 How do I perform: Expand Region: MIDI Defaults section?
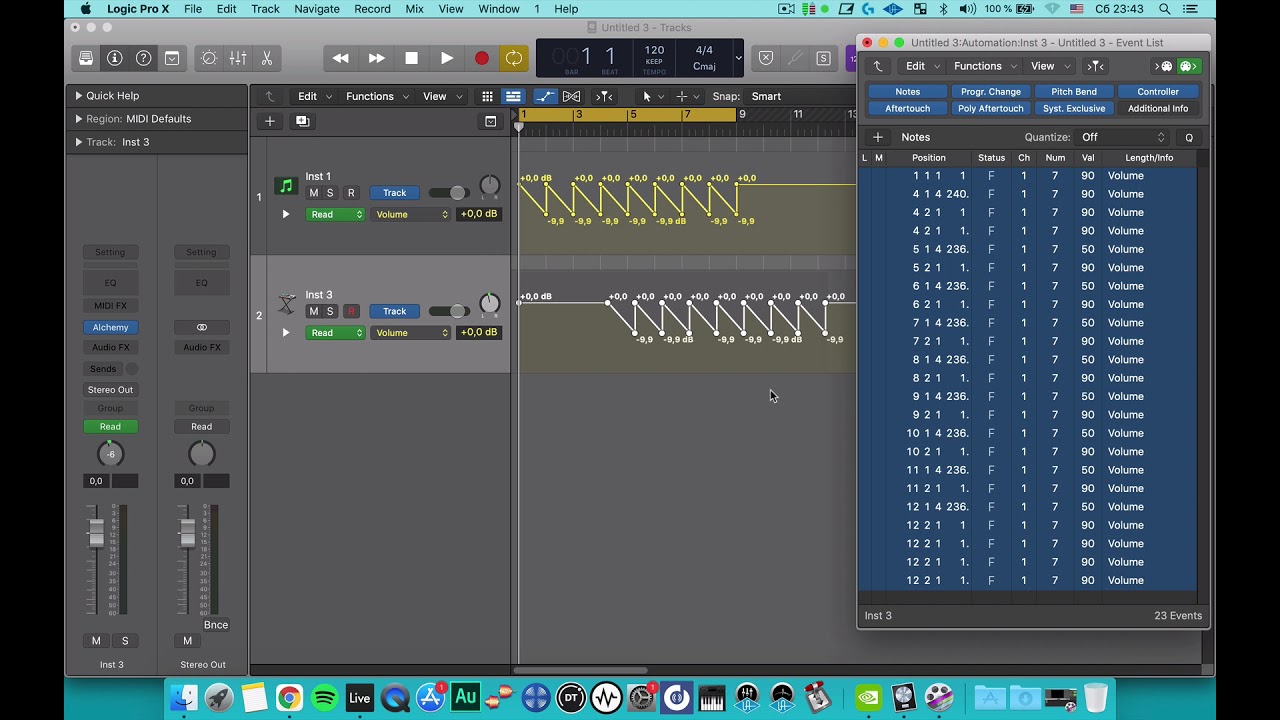pos(79,119)
